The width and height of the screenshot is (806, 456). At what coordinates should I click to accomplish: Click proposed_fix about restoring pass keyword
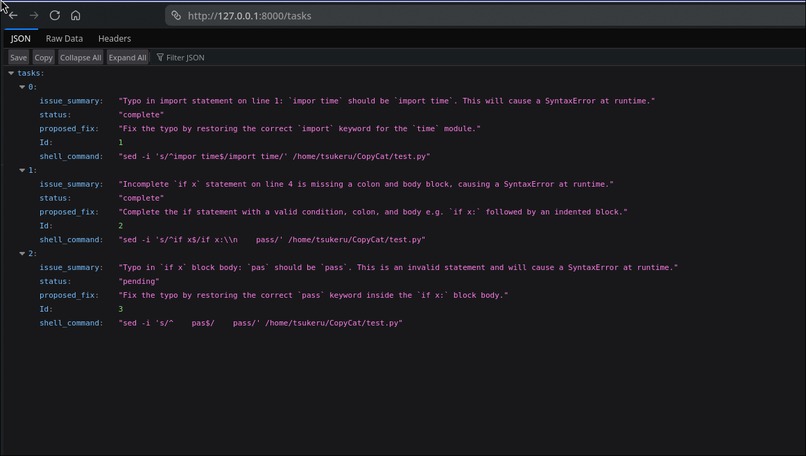coord(314,295)
